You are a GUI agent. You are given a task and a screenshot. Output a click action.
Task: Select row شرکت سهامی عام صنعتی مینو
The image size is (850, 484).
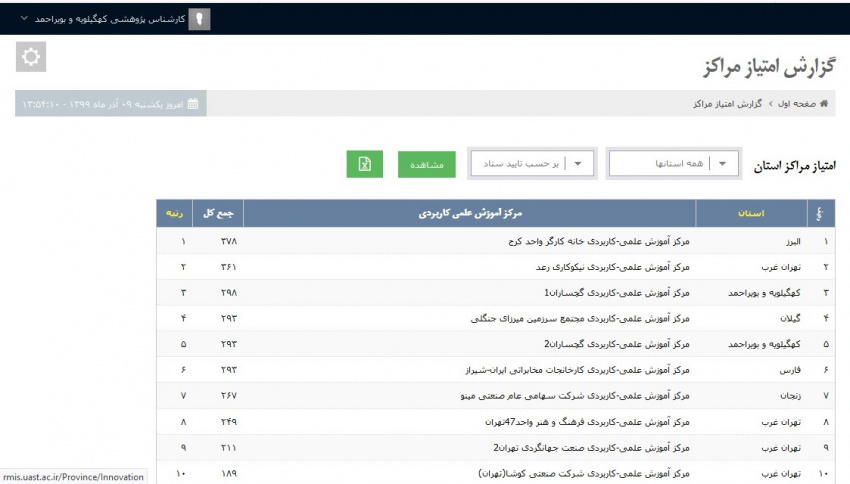point(495,396)
